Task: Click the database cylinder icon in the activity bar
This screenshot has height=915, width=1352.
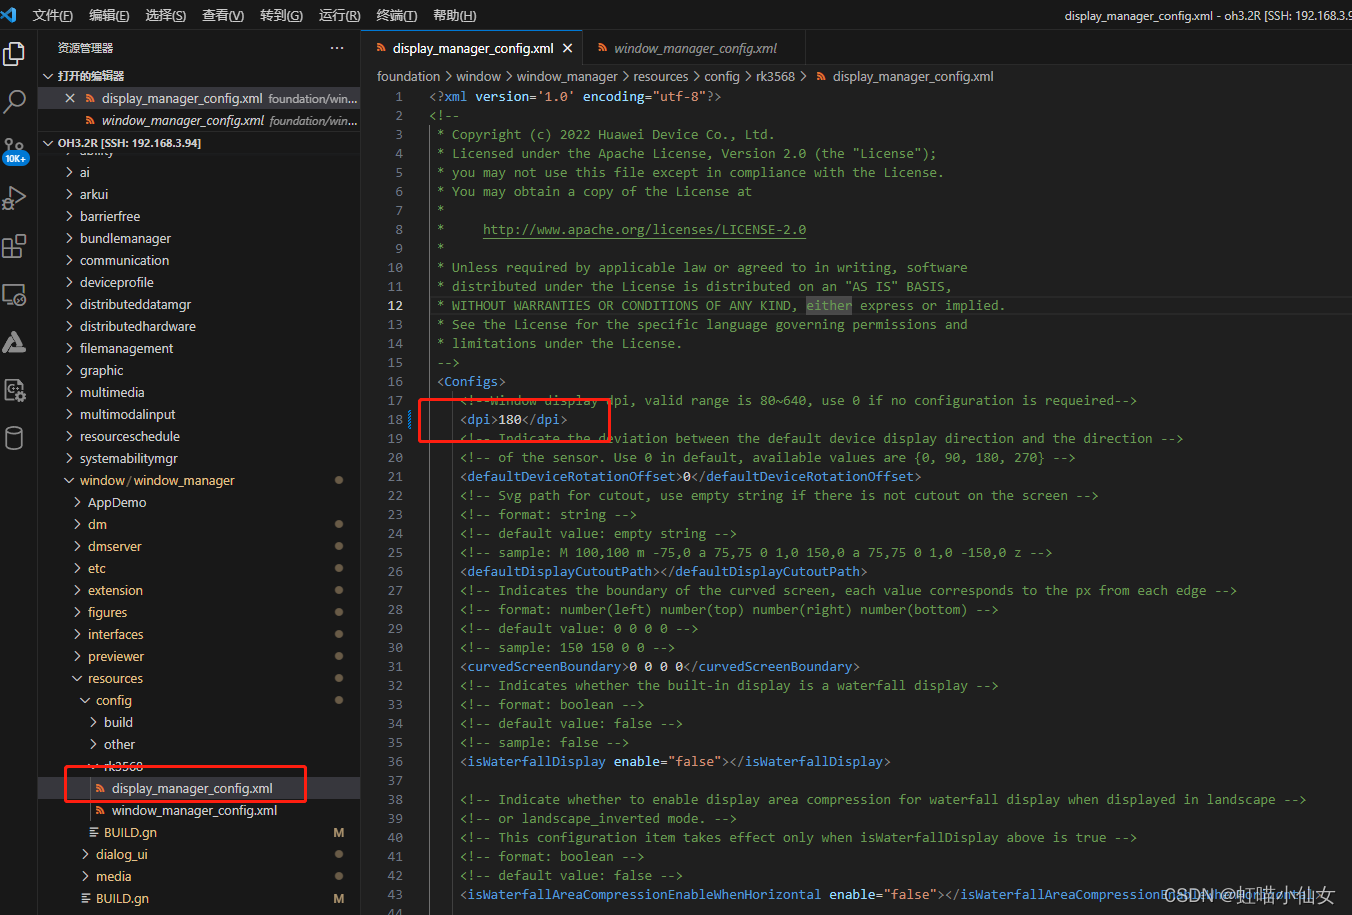Action: point(14,438)
